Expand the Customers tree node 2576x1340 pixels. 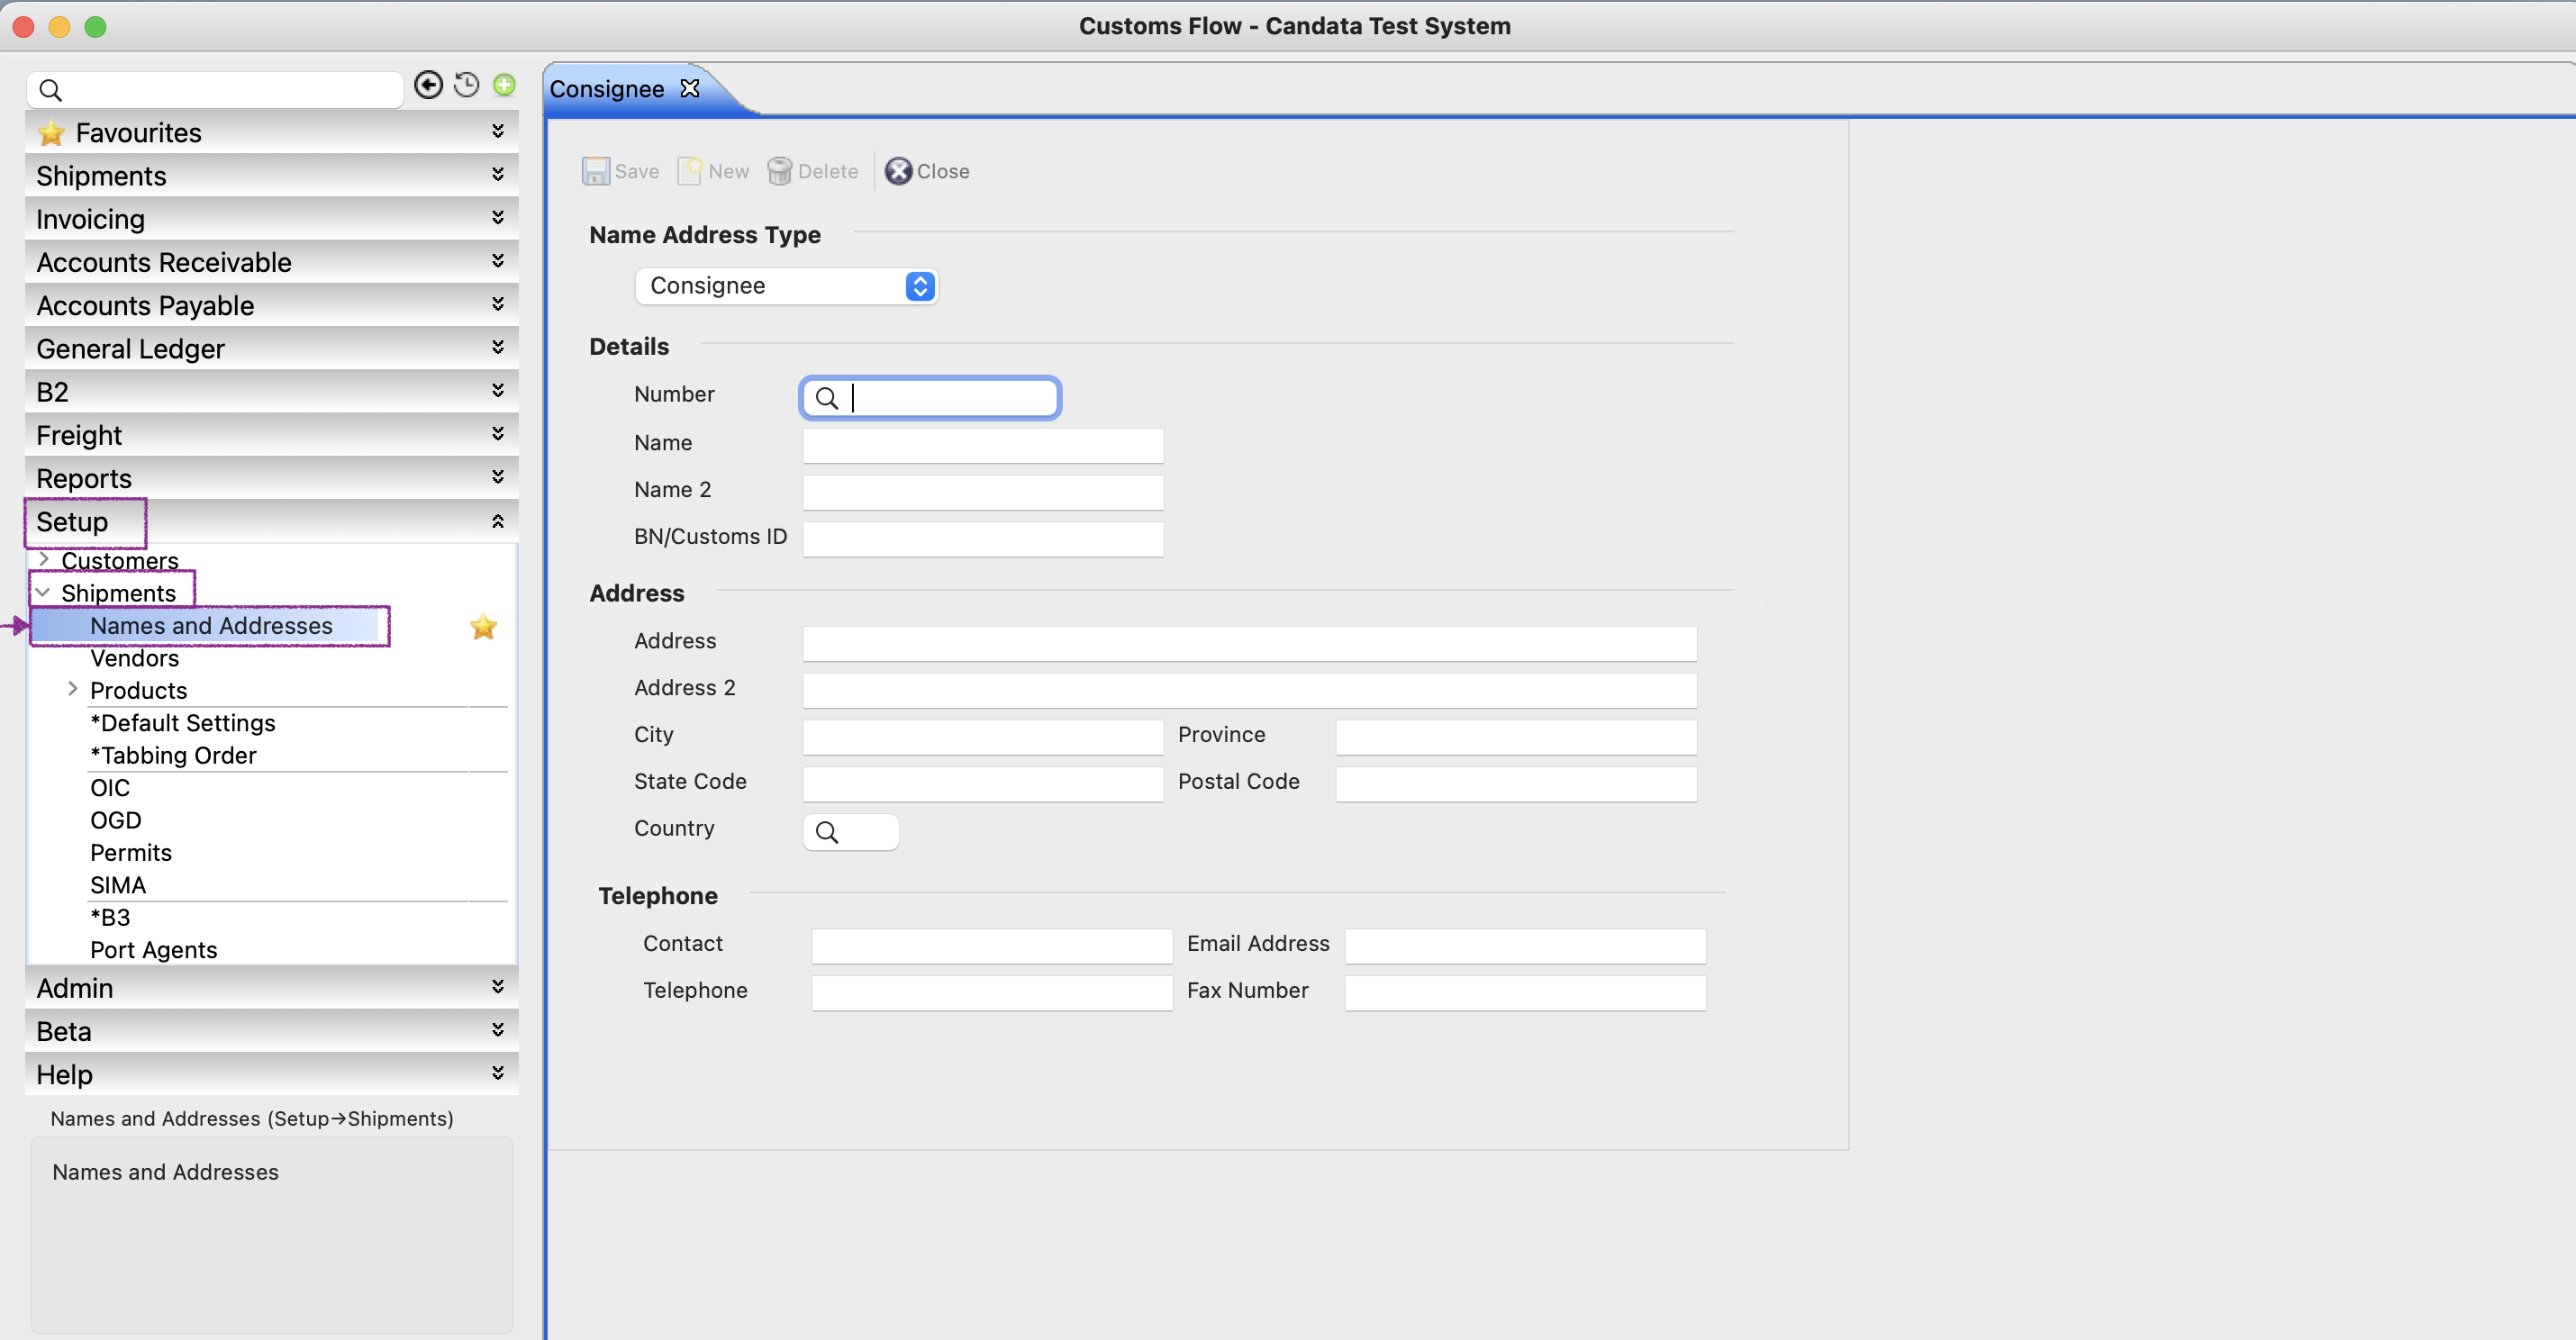coord(44,559)
